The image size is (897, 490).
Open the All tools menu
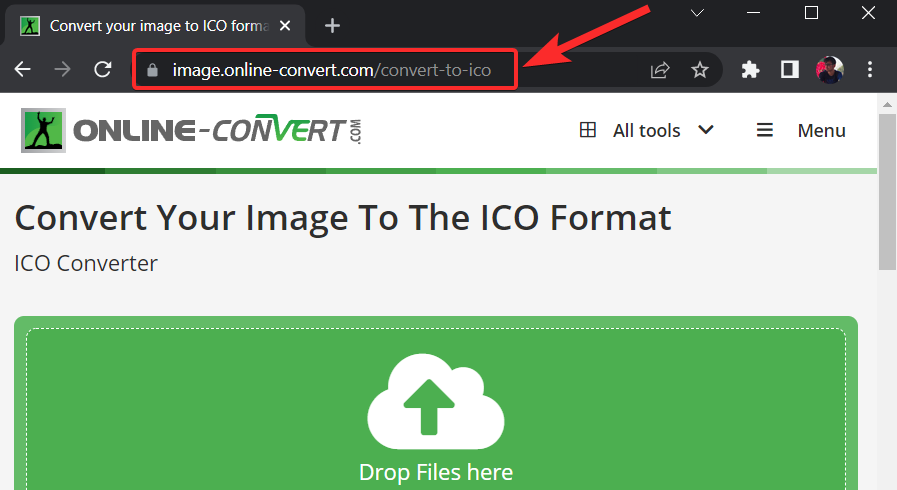click(646, 130)
